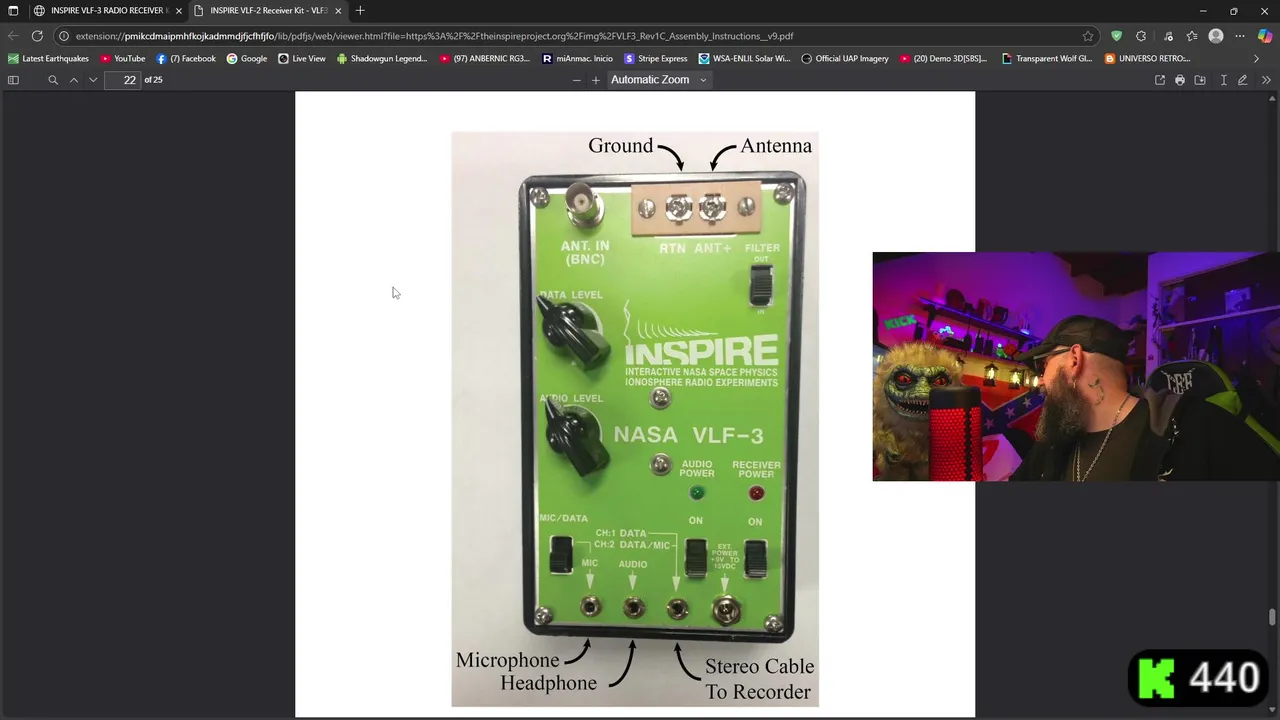The height and width of the screenshot is (720, 1280).
Task: Open the media control music icon
Action: (x=1168, y=36)
